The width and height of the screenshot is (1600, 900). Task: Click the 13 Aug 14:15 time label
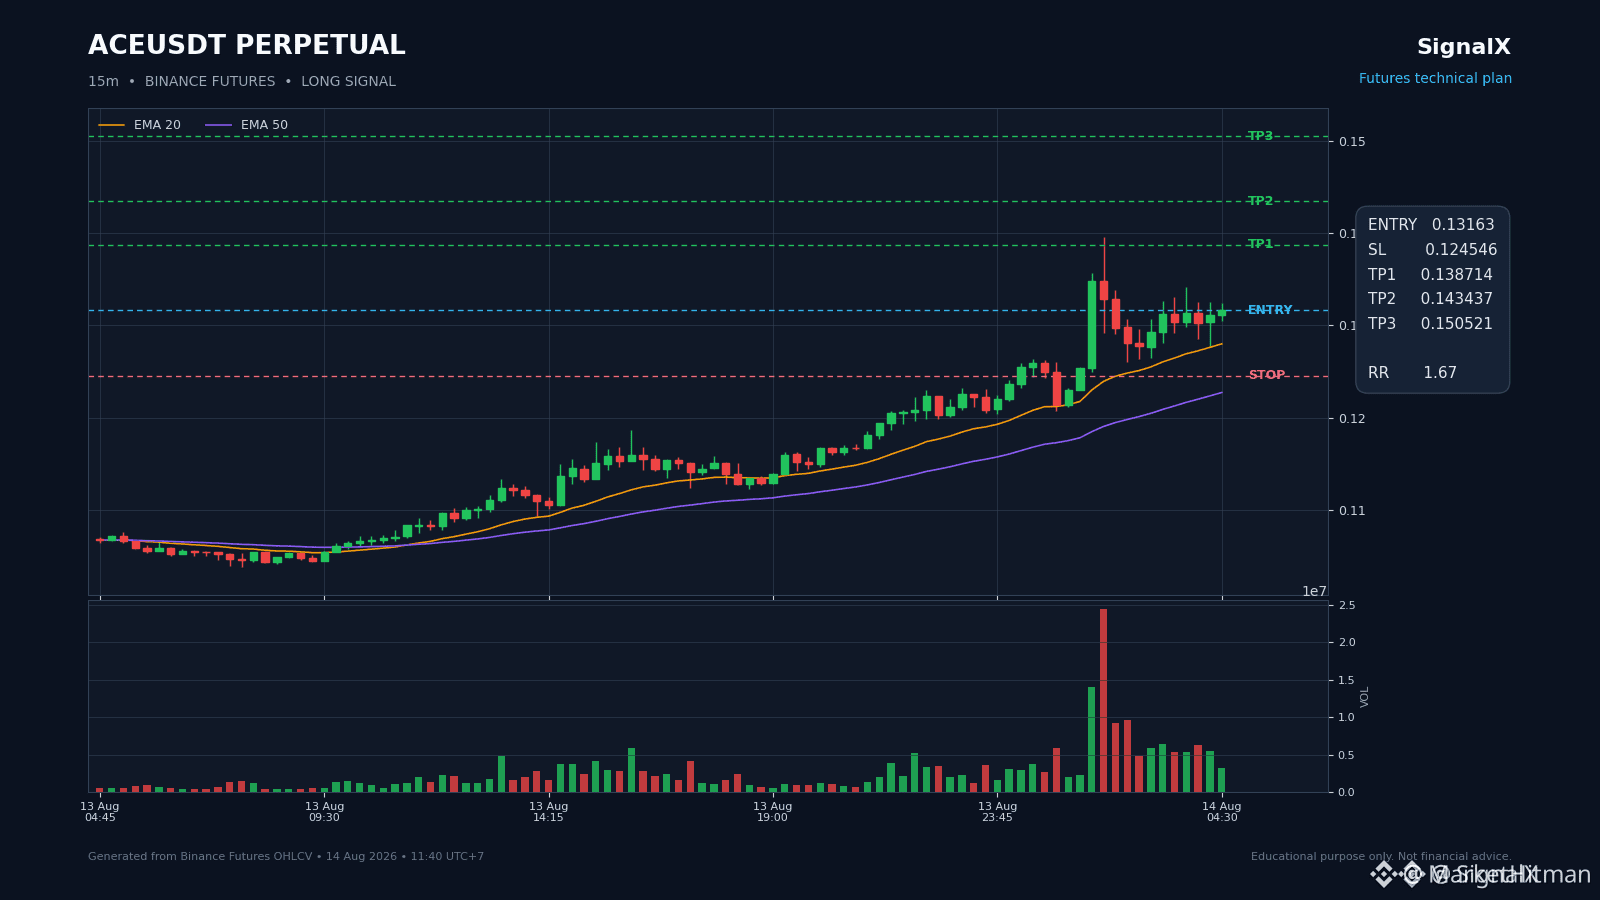548,812
